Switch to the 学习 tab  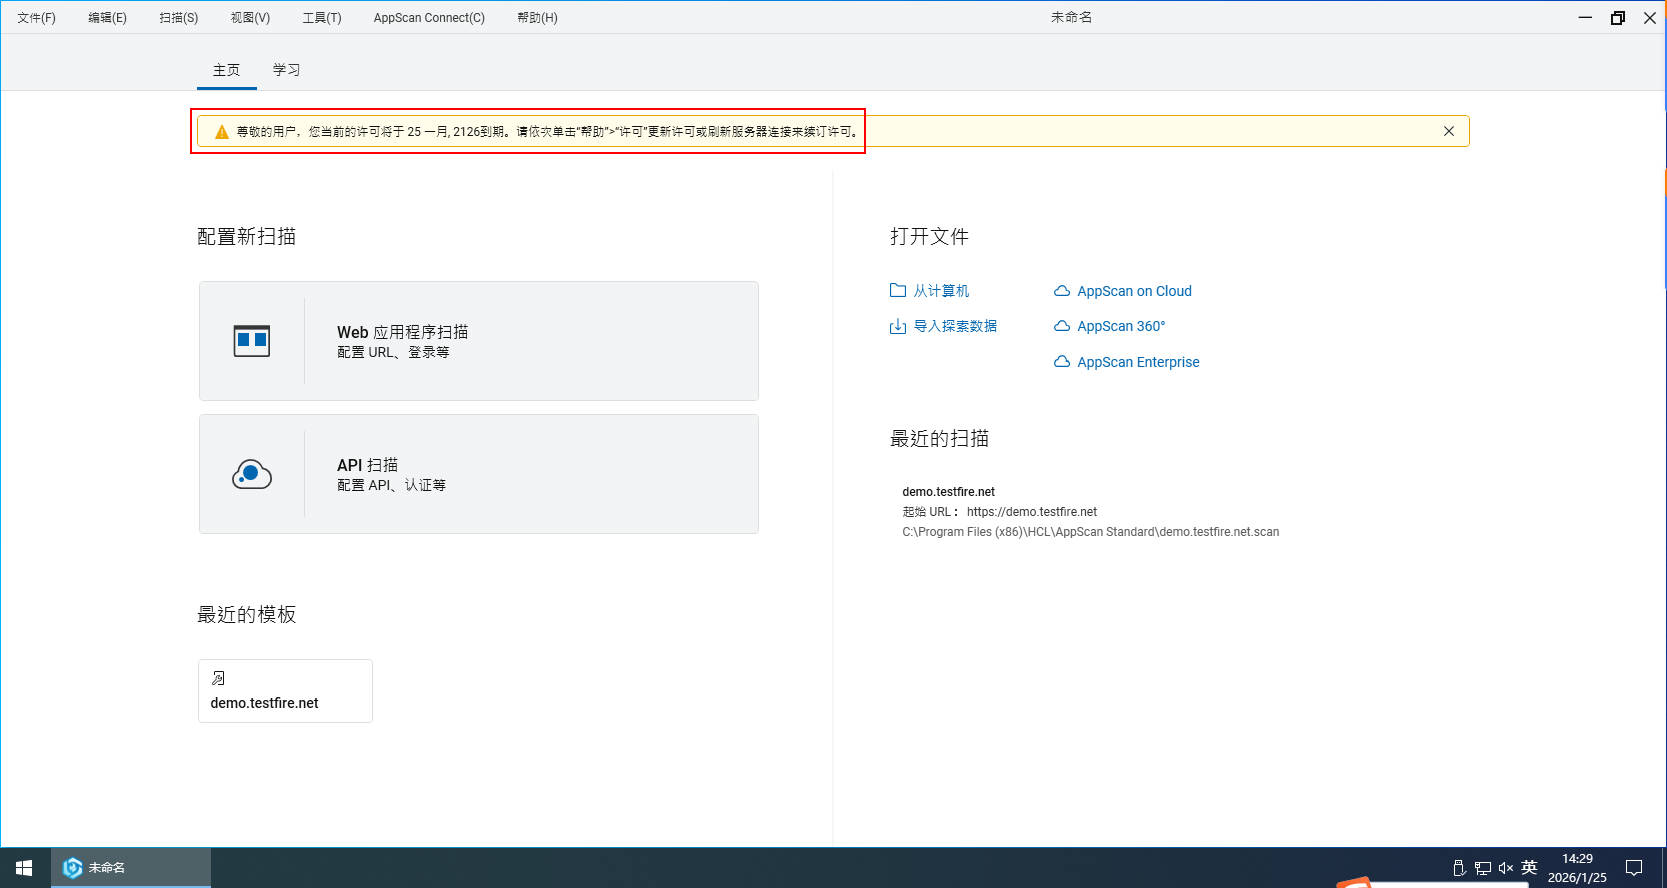pos(286,70)
